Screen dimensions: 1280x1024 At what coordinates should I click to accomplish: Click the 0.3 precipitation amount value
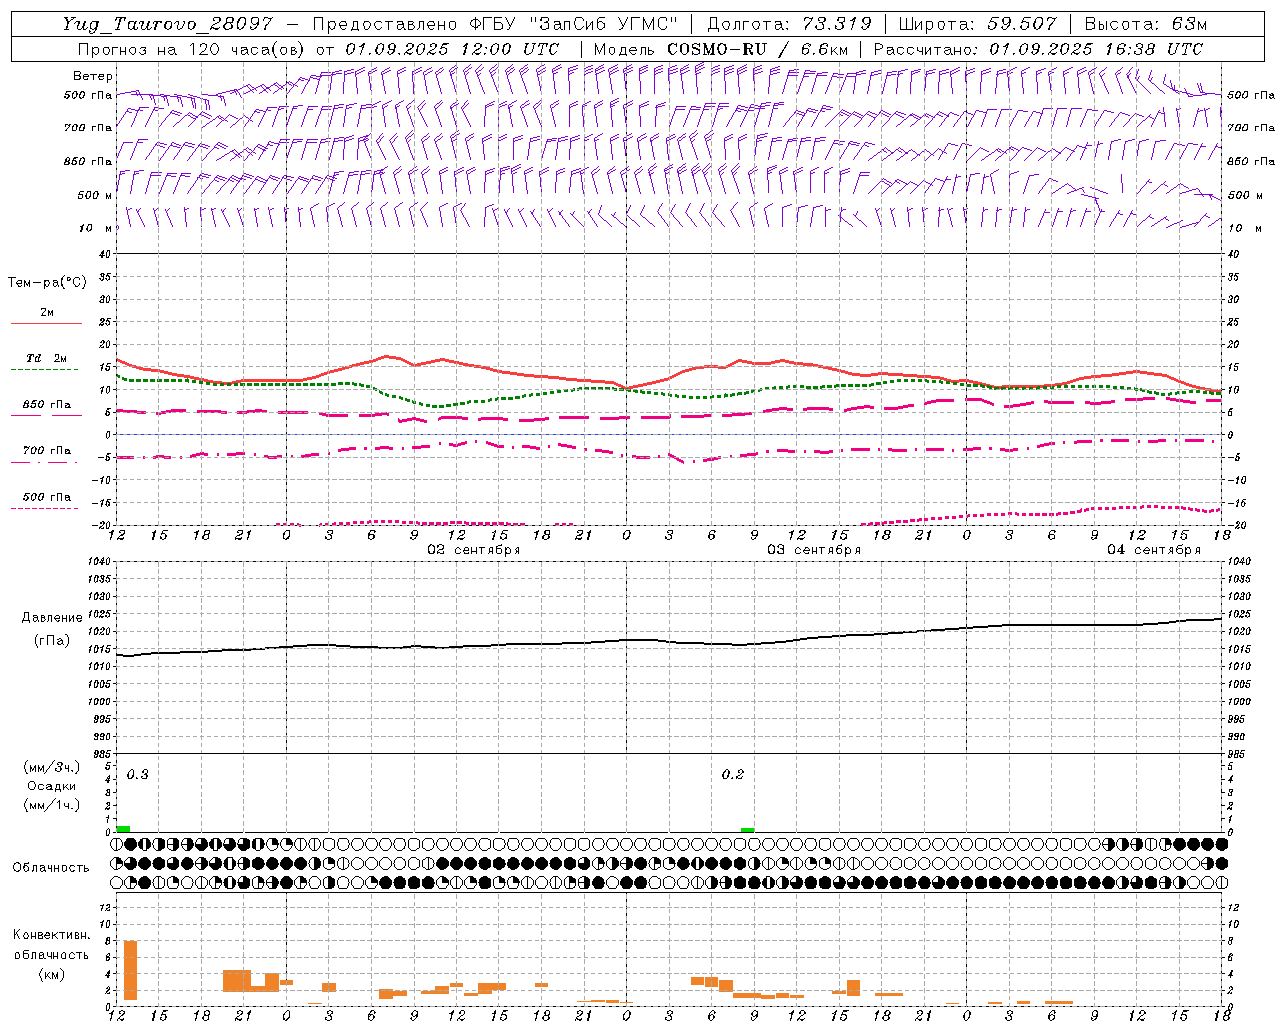[137, 774]
